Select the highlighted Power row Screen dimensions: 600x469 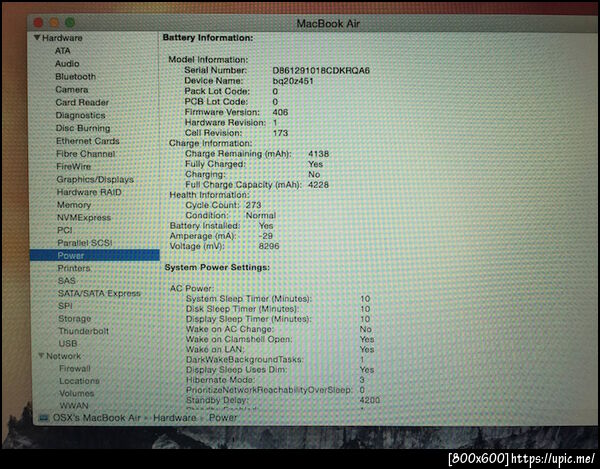tap(95, 255)
